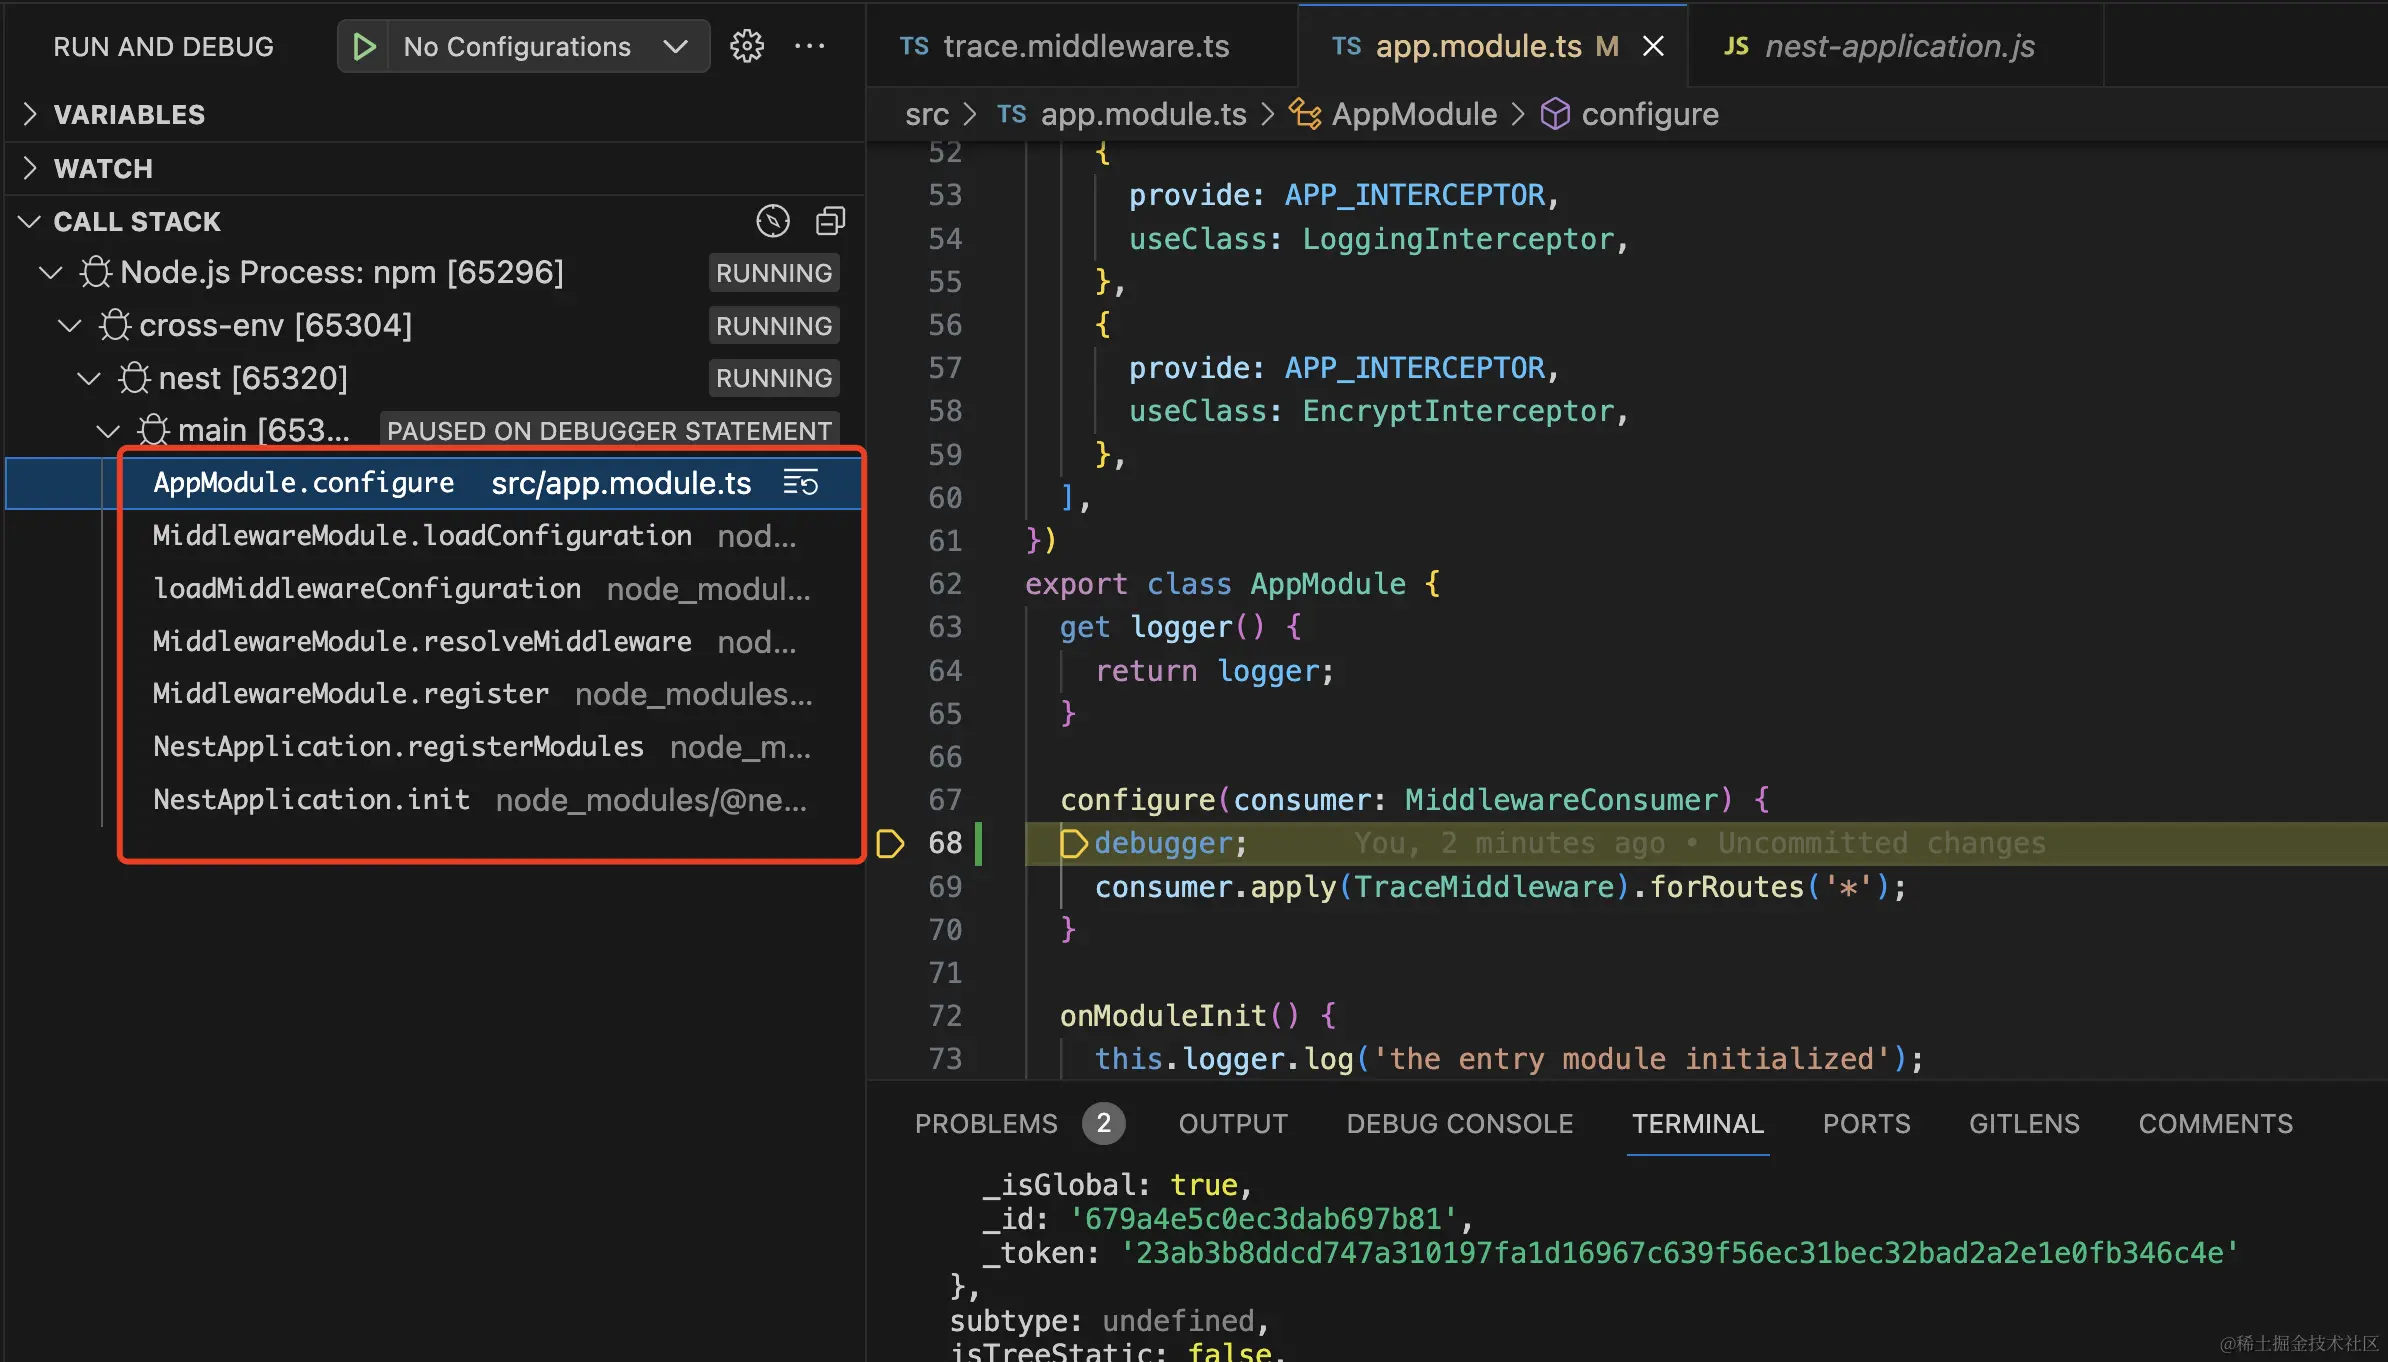Click LoggingInterceptor on line 54
Viewport: 2388px width, 1362px height.
[1458, 239]
